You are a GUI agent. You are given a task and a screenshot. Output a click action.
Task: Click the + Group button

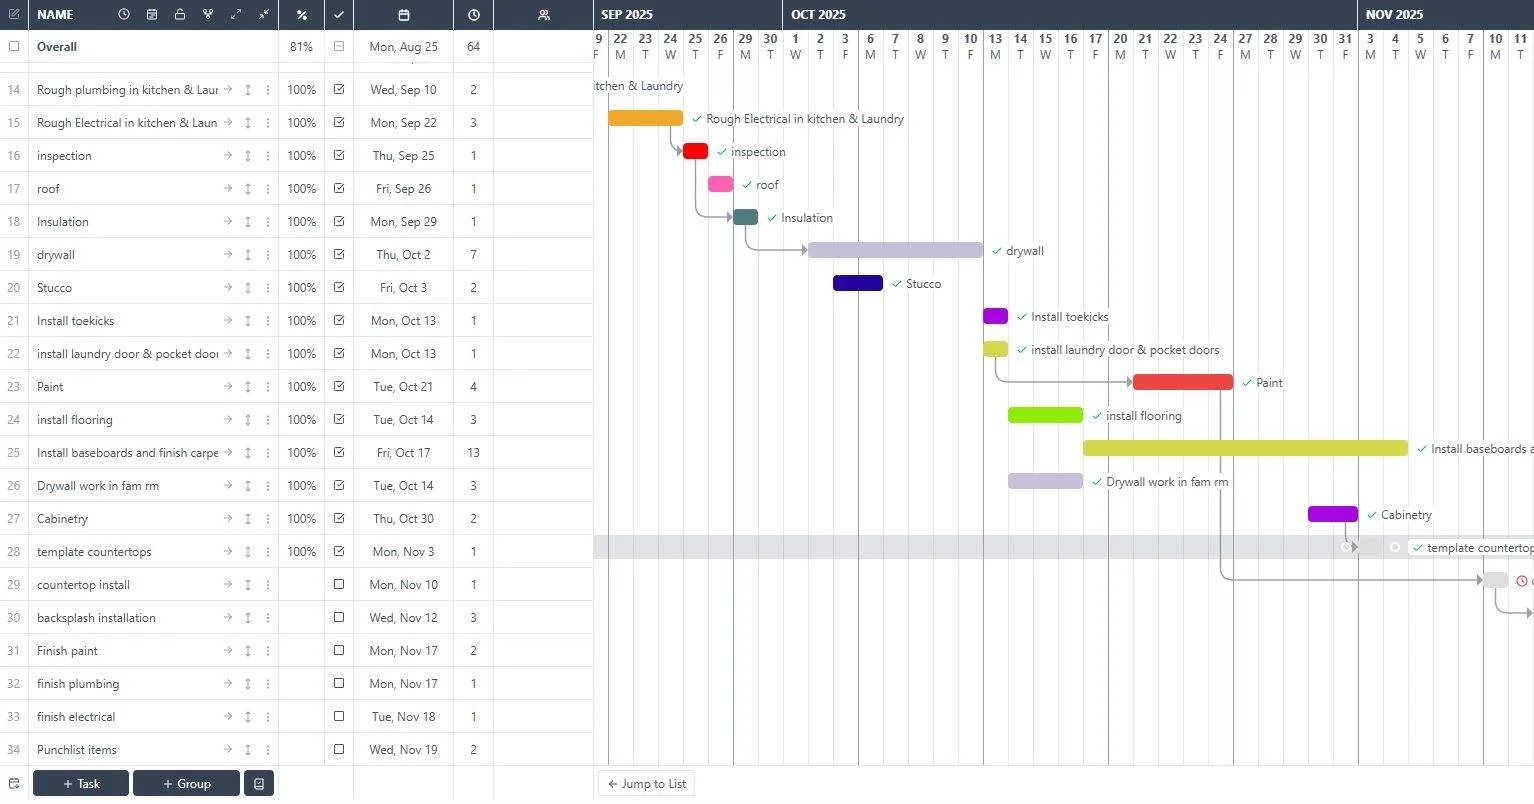tap(186, 783)
